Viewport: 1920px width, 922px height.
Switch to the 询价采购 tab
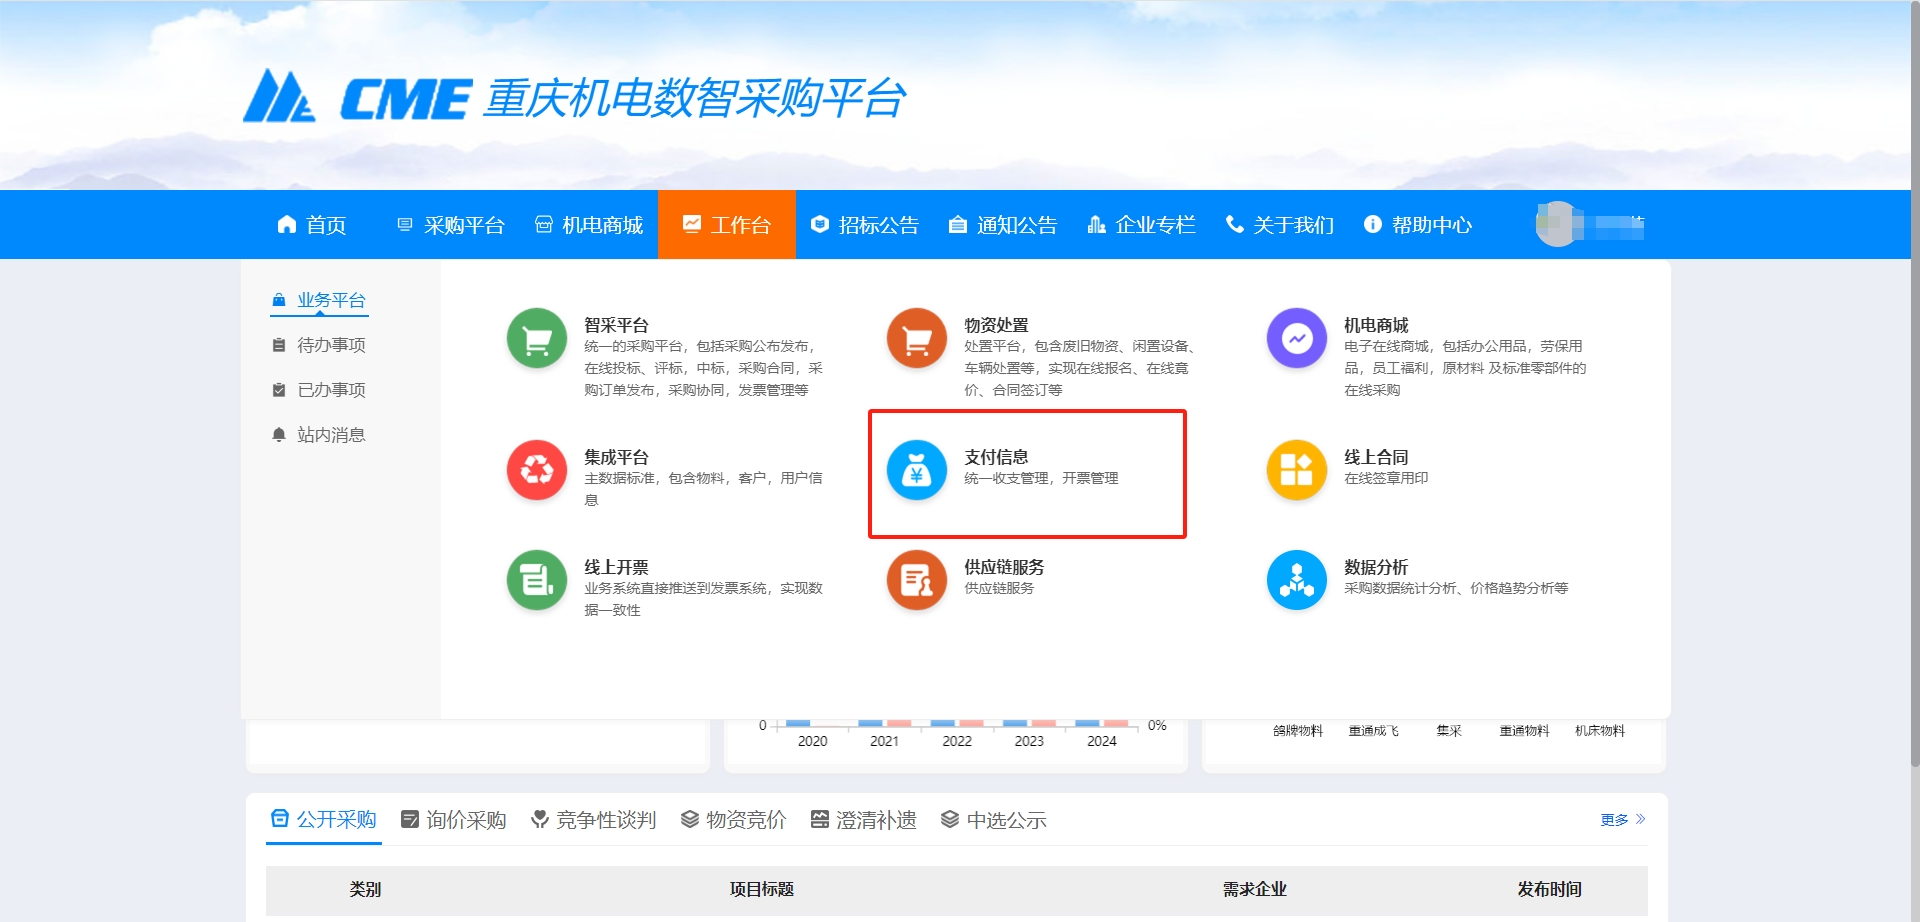(454, 820)
